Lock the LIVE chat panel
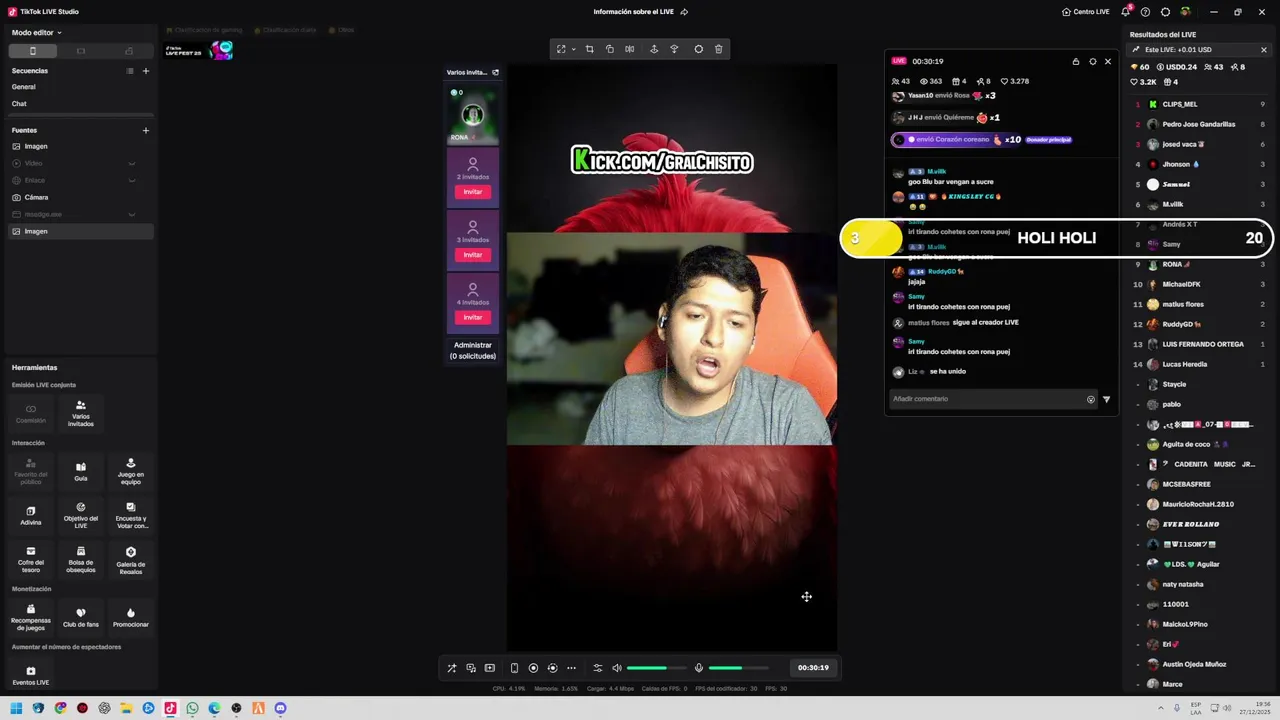Screen dimensions: 1280x720 click(x=1076, y=62)
